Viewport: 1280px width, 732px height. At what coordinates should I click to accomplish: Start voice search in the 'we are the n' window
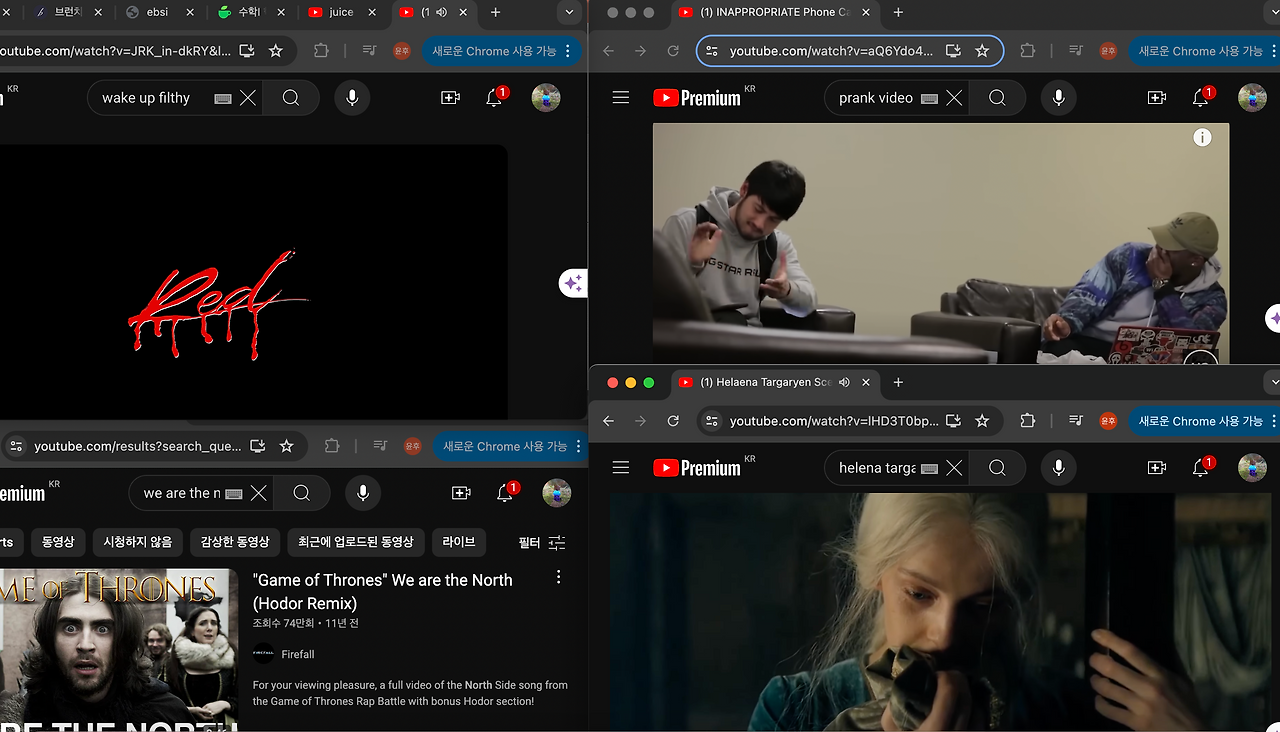click(363, 493)
